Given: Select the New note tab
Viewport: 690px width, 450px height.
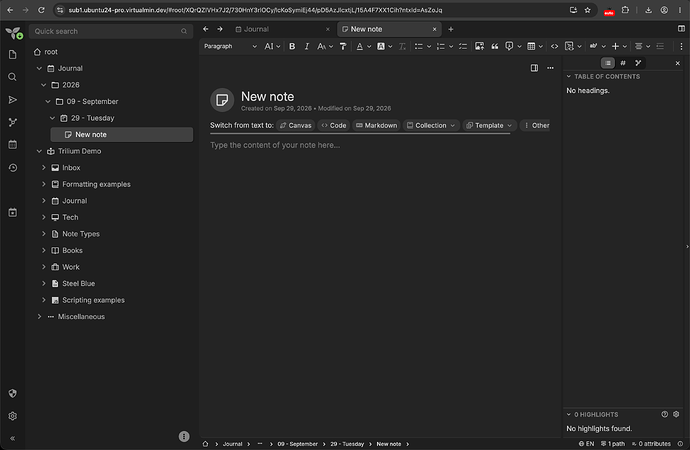Looking at the screenshot, I should tap(389, 29).
